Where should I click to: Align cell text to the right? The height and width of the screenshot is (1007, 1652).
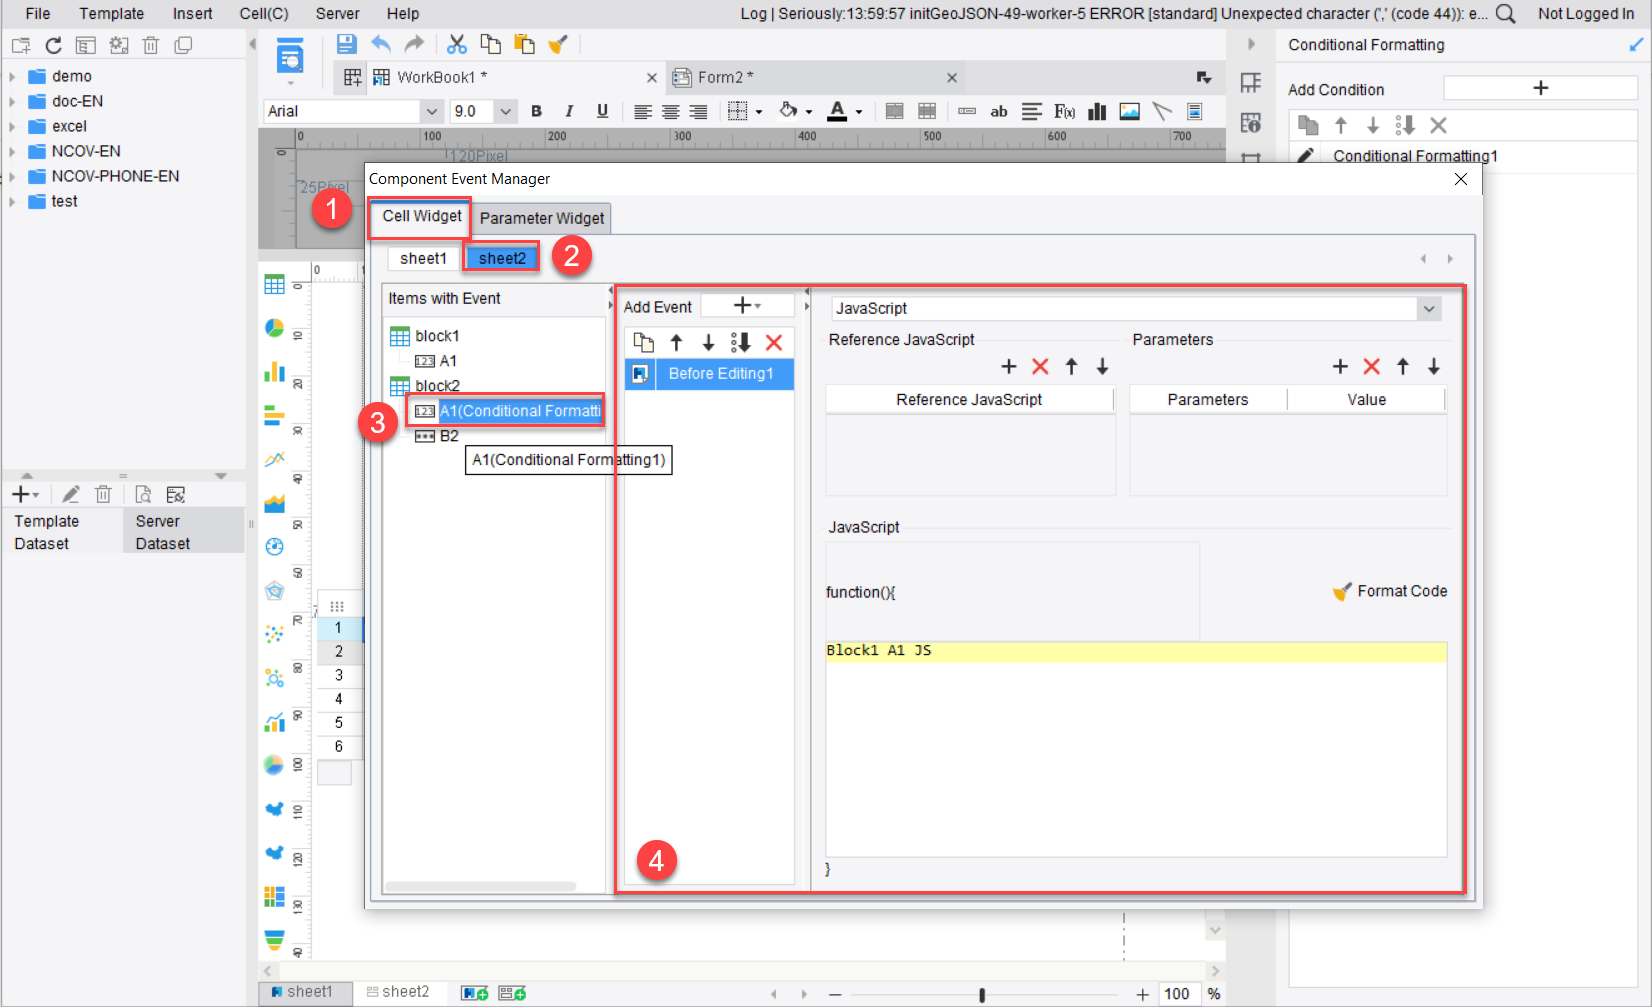point(699,112)
